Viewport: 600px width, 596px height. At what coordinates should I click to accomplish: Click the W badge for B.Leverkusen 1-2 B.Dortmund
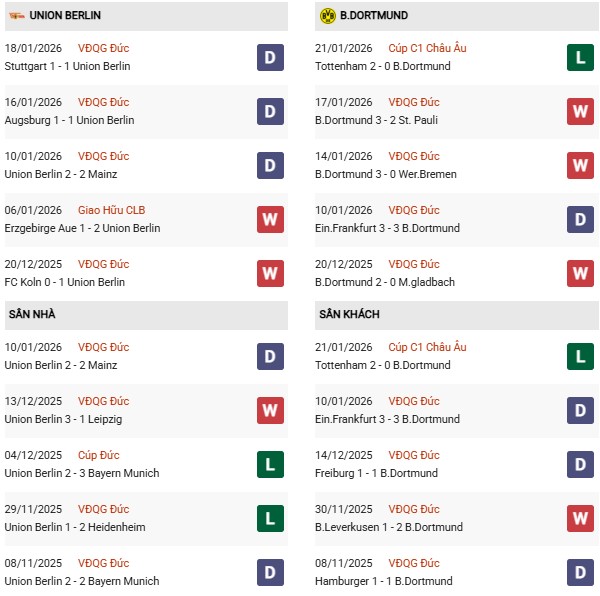581,518
